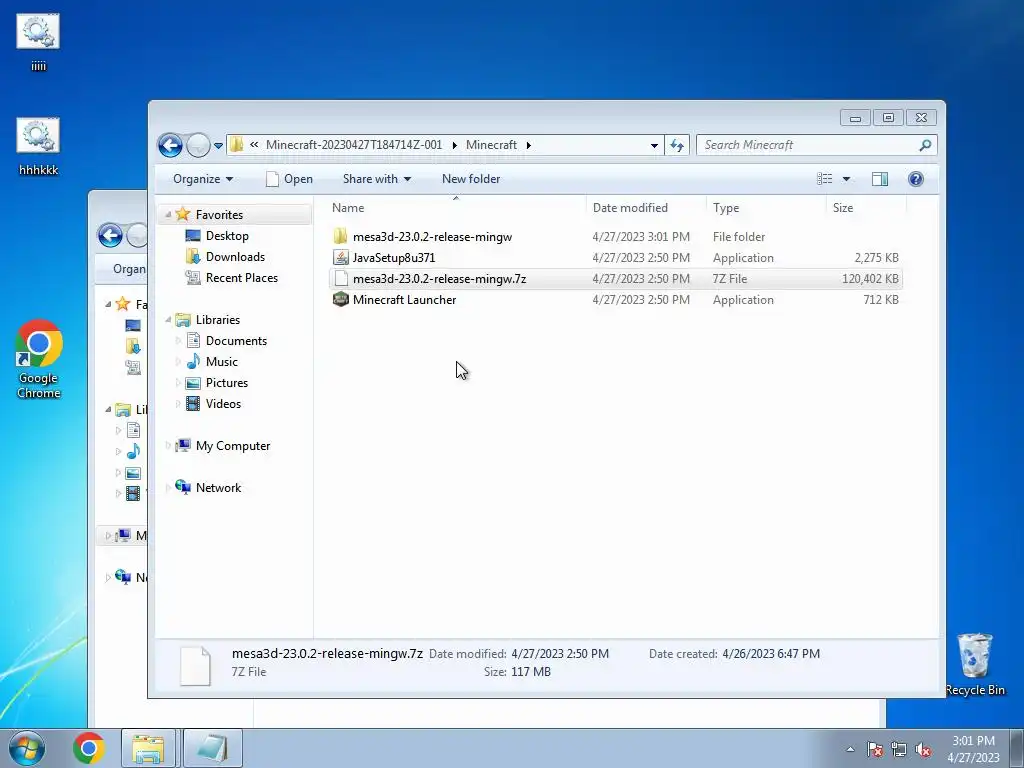Click the network tray icon
The image size is (1024, 768).
[x=899, y=749]
